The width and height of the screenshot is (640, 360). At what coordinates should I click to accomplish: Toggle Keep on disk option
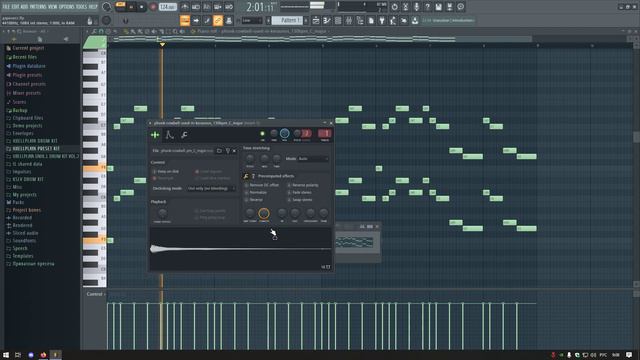pyautogui.click(x=166, y=171)
